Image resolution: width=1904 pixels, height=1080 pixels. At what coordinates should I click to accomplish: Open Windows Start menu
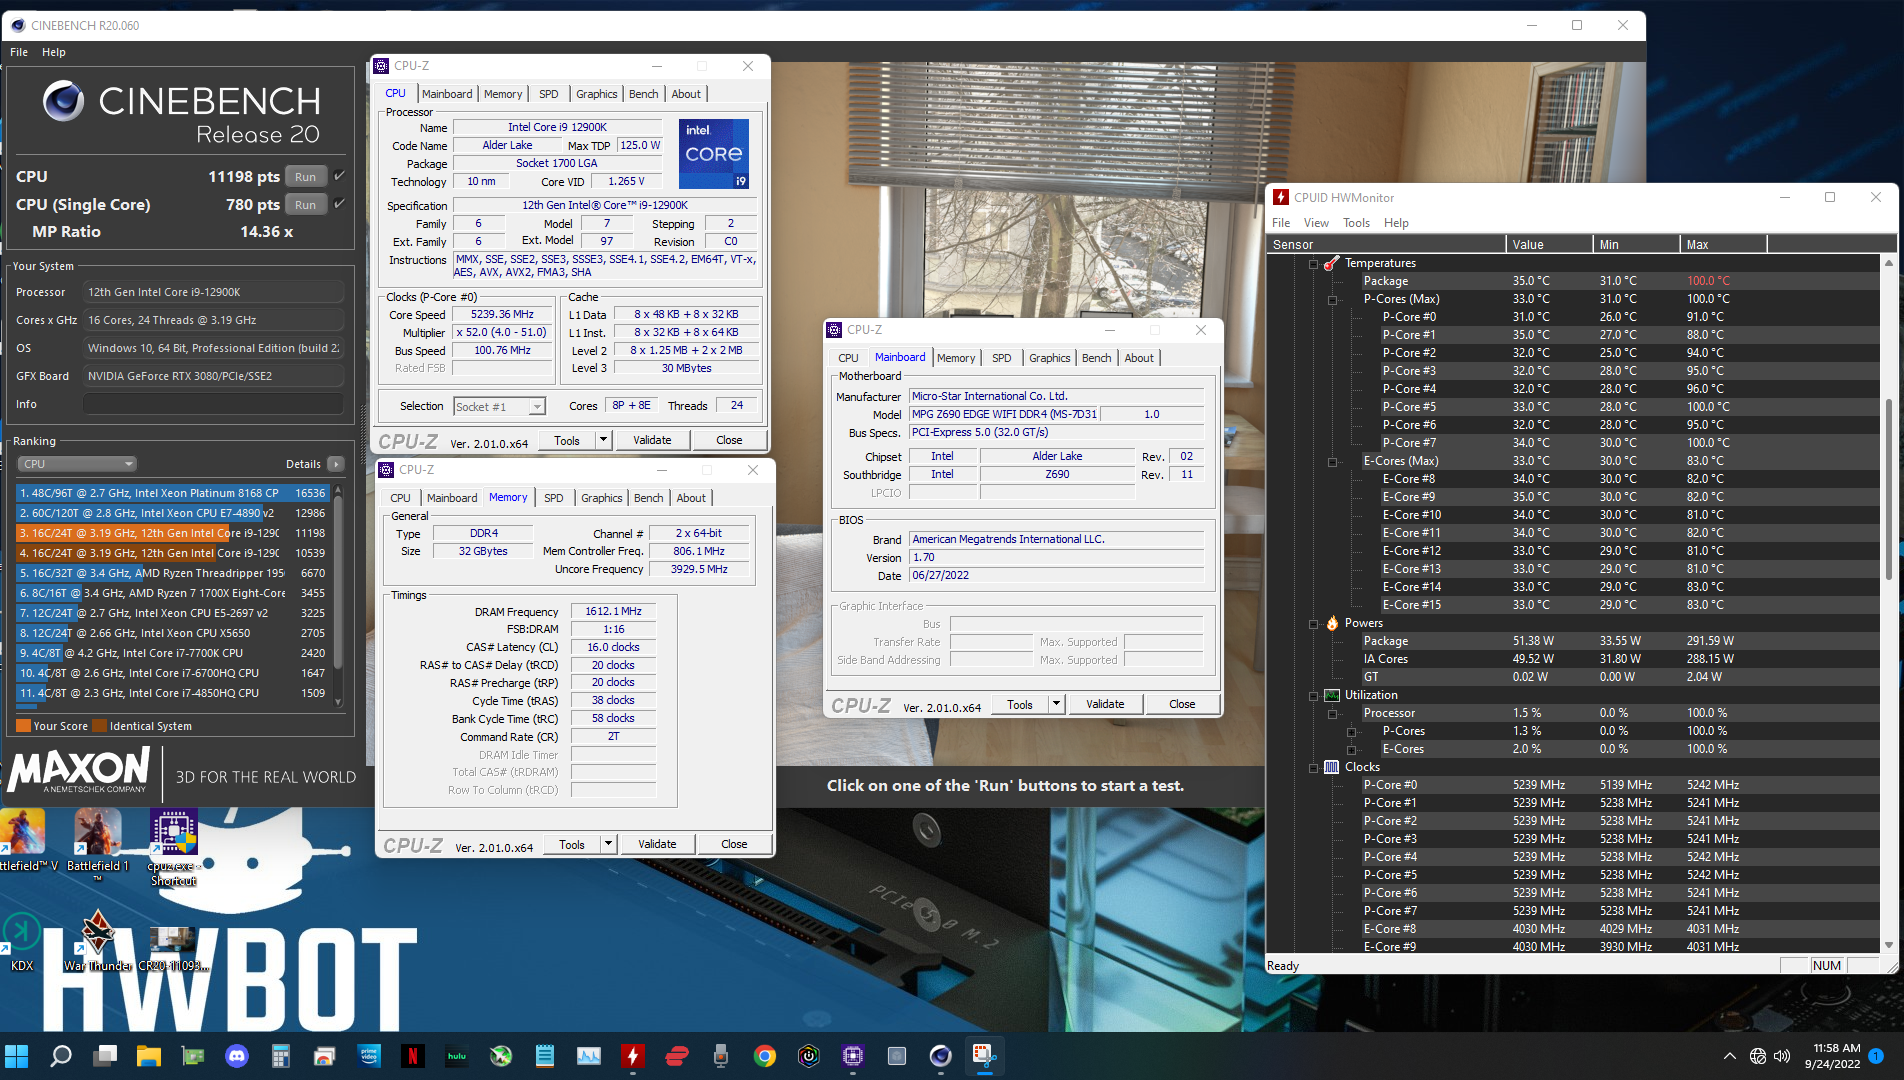[17, 1056]
